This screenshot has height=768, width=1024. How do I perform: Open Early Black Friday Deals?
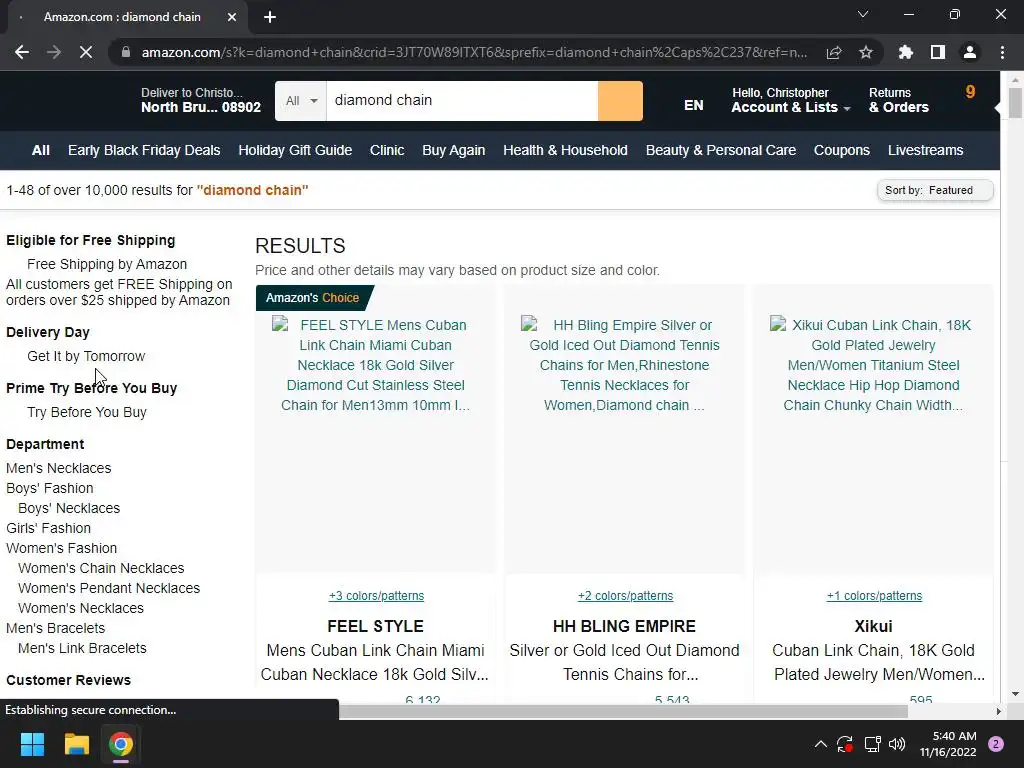(144, 150)
